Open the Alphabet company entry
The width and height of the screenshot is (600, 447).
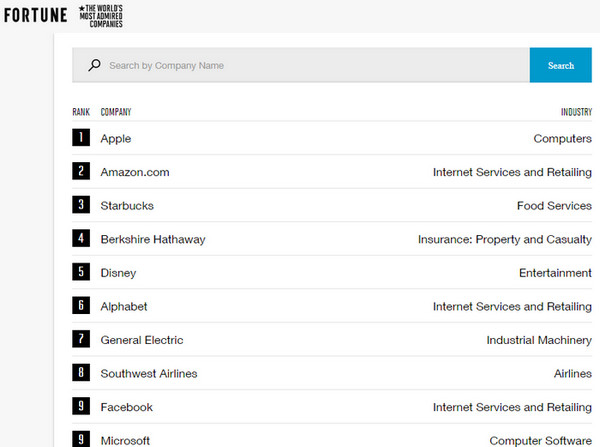pyautogui.click(x=124, y=306)
